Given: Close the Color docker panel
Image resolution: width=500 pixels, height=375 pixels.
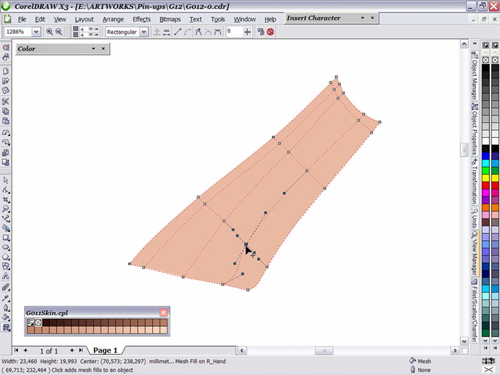Looking at the screenshot, I should tap(103, 49).
